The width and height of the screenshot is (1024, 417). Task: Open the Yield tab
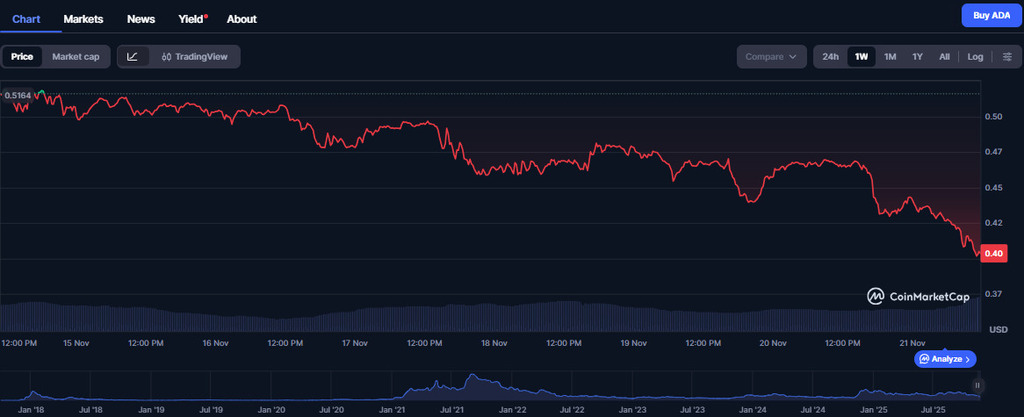(x=190, y=19)
